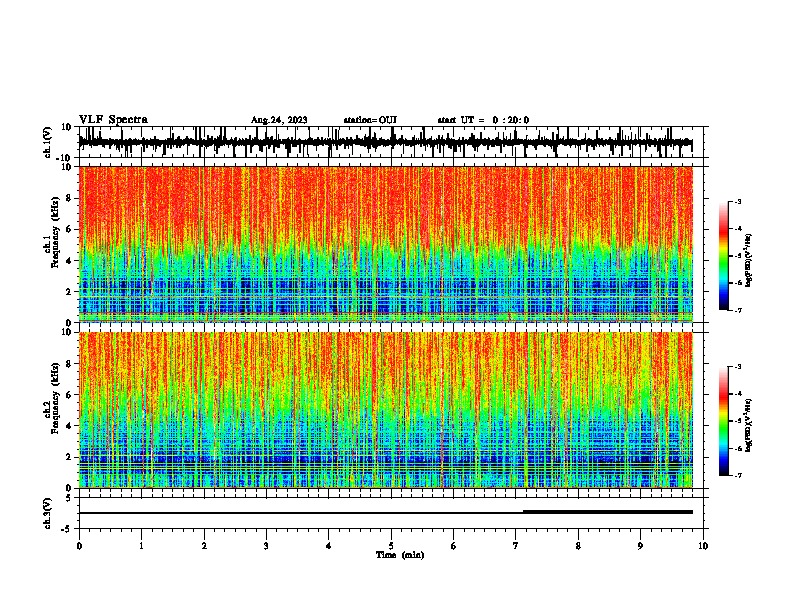
Task: Click the "8" kHz tick on ch.2 spectrogram
Action: 69,364
